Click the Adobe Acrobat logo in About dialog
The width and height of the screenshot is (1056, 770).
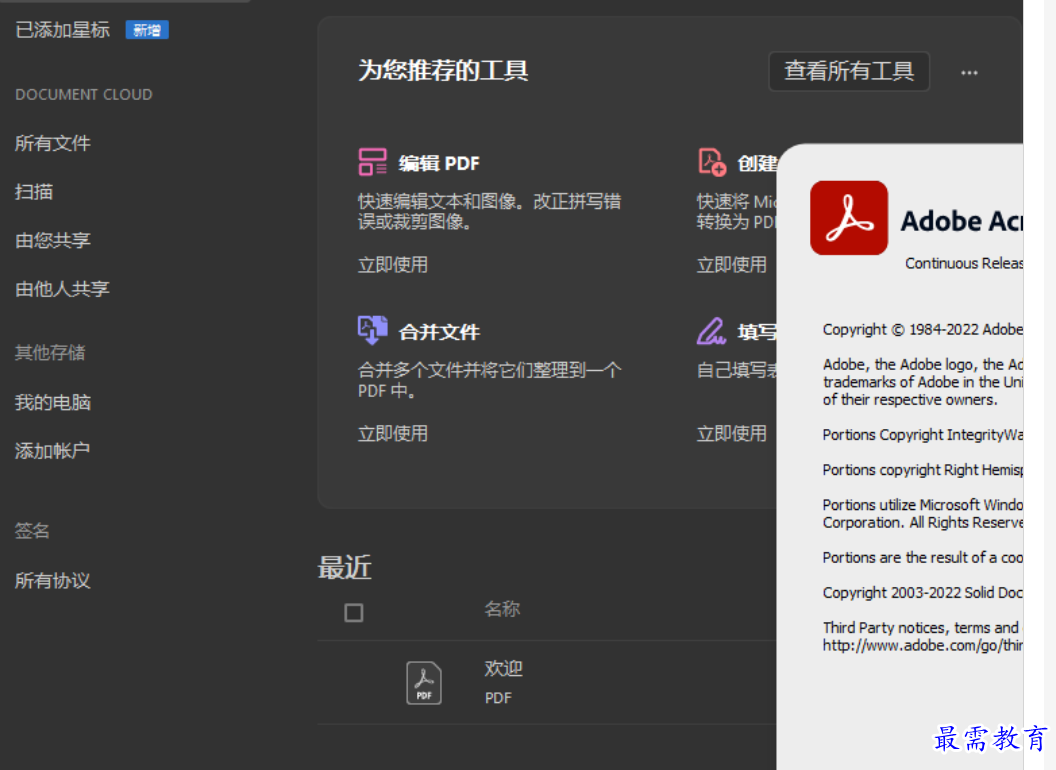coord(849,218)
